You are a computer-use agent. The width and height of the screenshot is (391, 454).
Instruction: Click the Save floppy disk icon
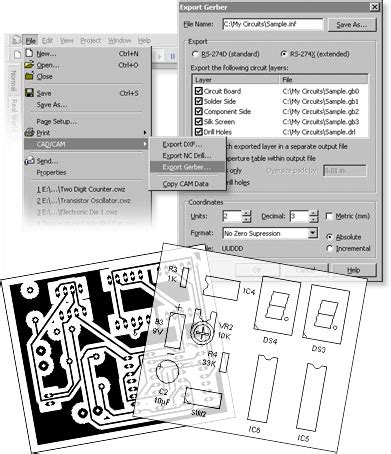[29, 93]
